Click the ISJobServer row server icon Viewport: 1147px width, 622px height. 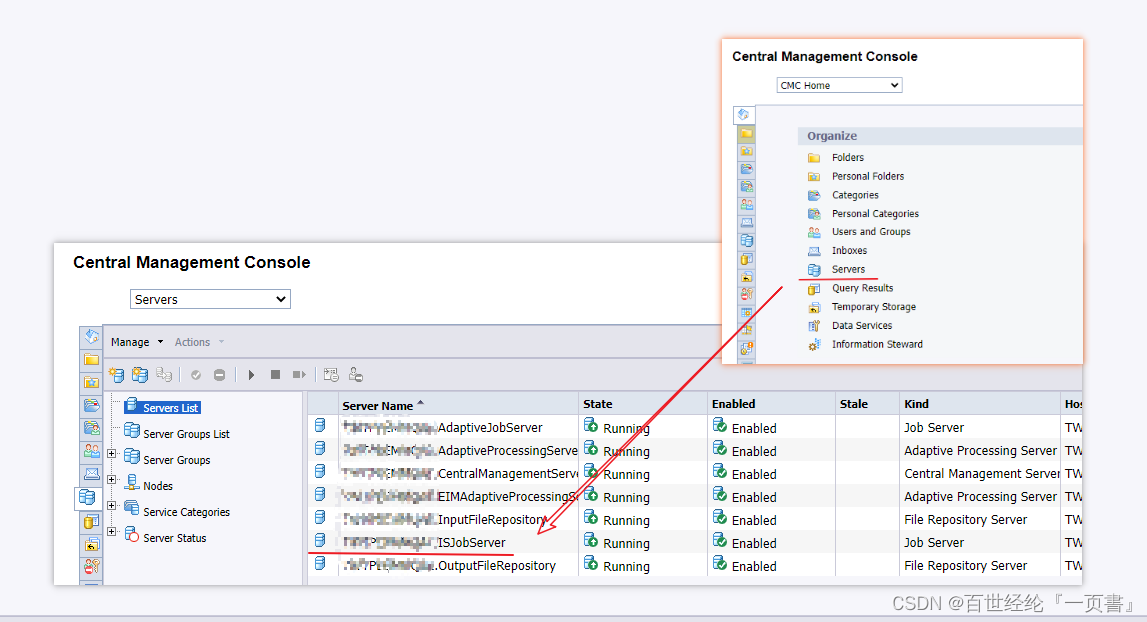320,540
